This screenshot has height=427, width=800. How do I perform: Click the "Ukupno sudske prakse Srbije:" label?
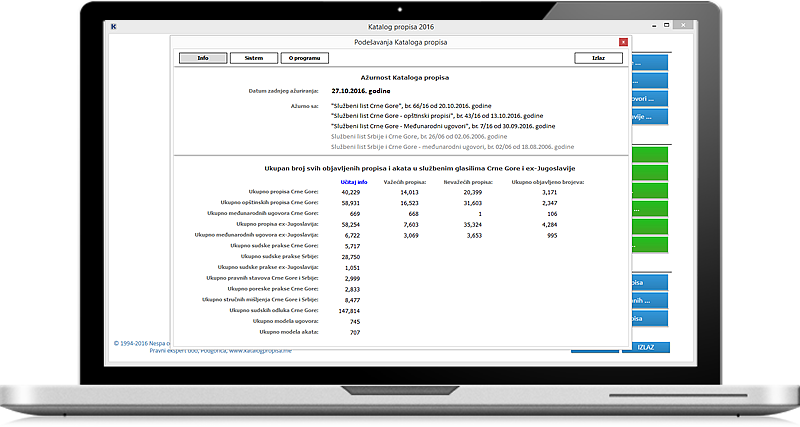pyautogui.click(x=280, y=256)
